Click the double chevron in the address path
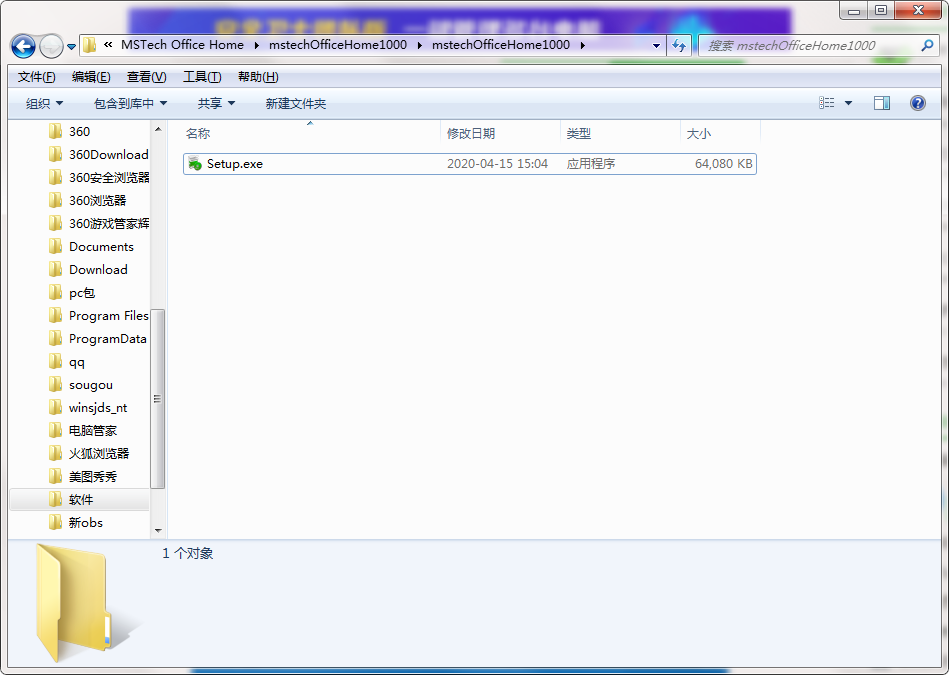The width and height of the screenshot is (949, 675). tap(108, 45)
